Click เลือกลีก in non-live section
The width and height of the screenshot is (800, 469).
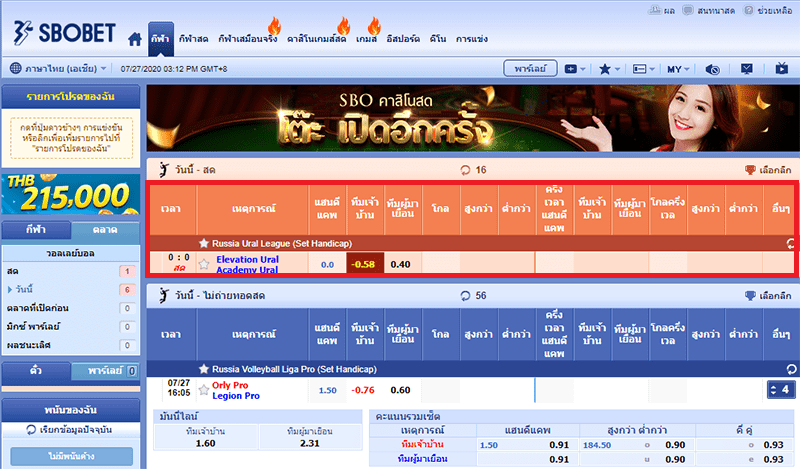point(775,295)
